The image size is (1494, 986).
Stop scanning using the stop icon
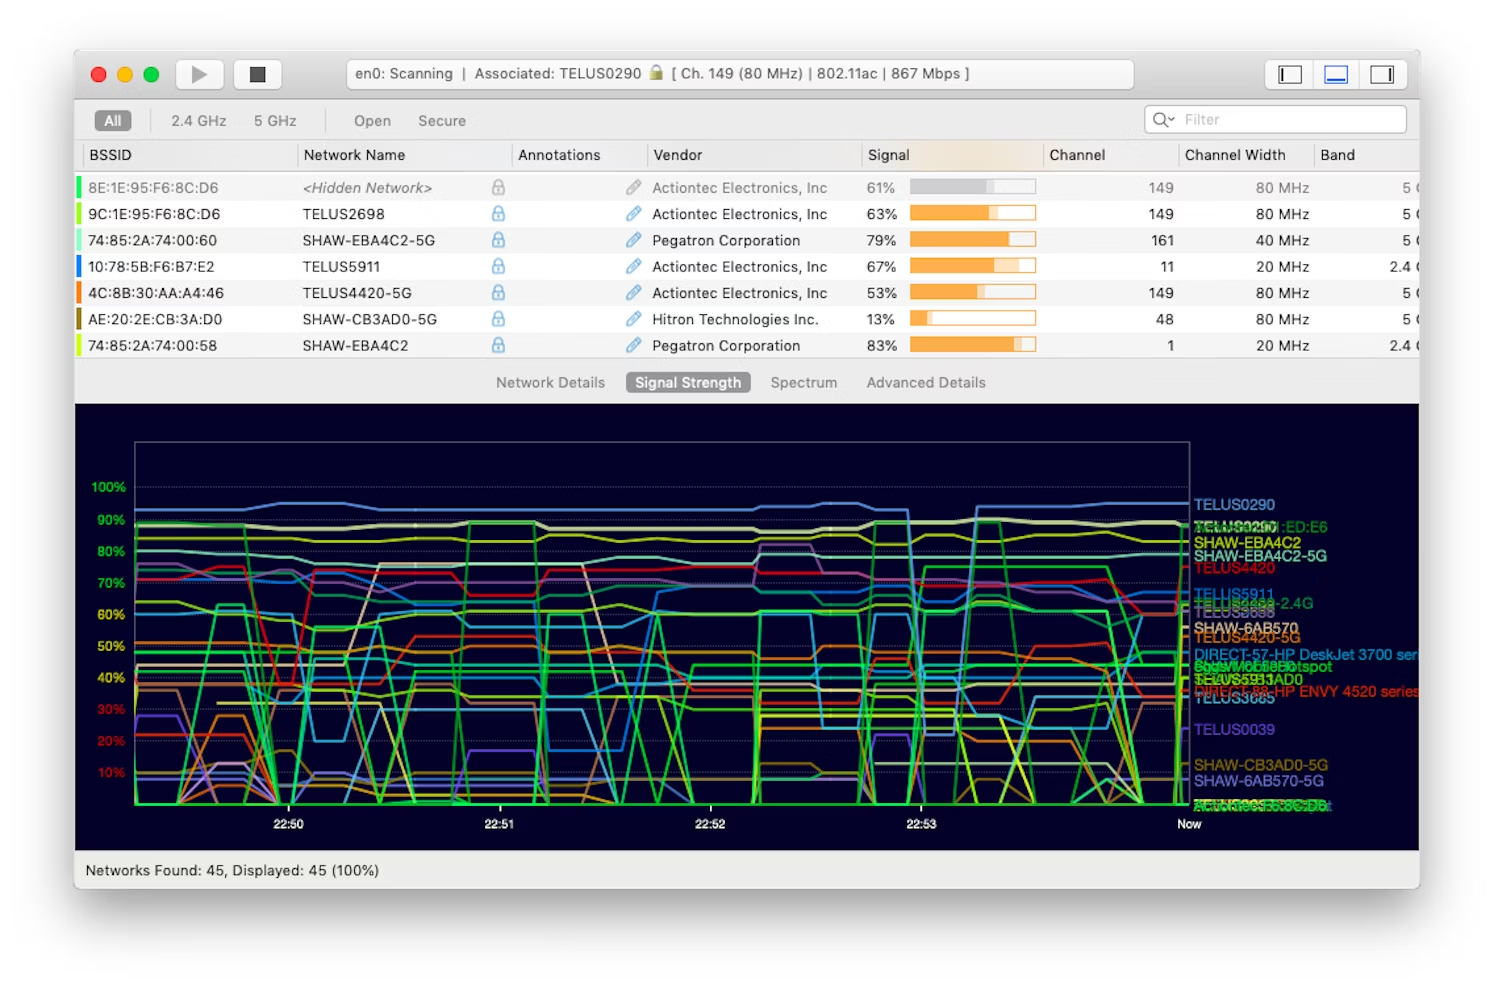[x=257, y=74]
